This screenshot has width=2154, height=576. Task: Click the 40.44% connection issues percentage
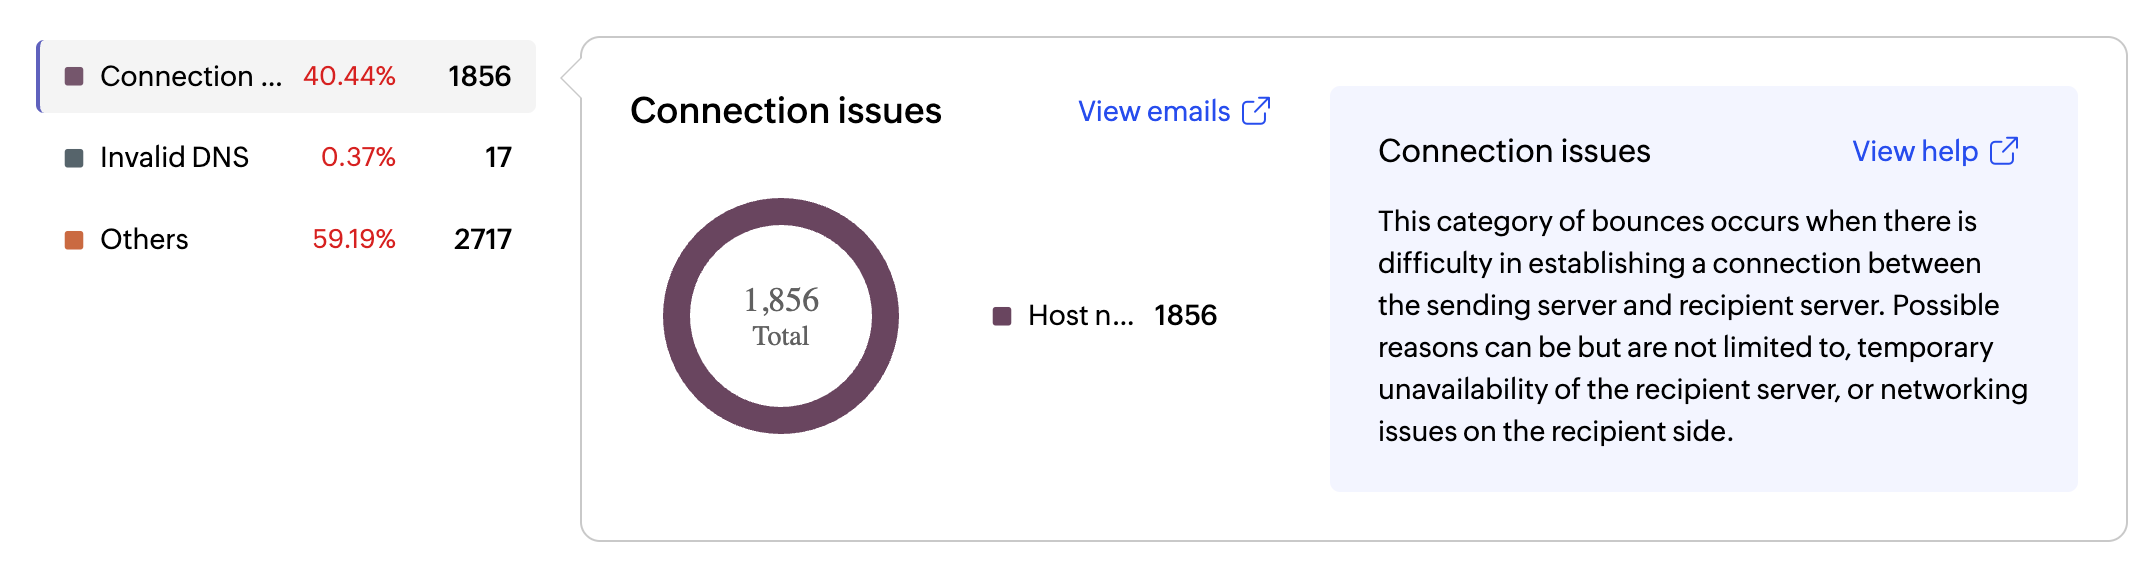349,77
